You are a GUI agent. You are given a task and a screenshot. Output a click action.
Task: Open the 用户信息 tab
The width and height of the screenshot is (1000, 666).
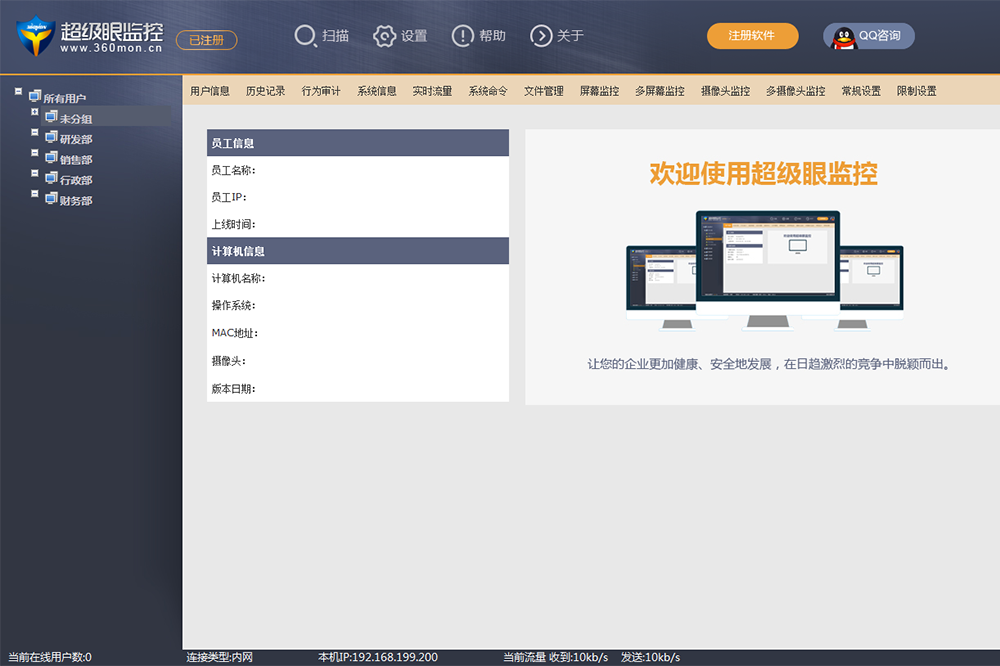pos(210,91)
